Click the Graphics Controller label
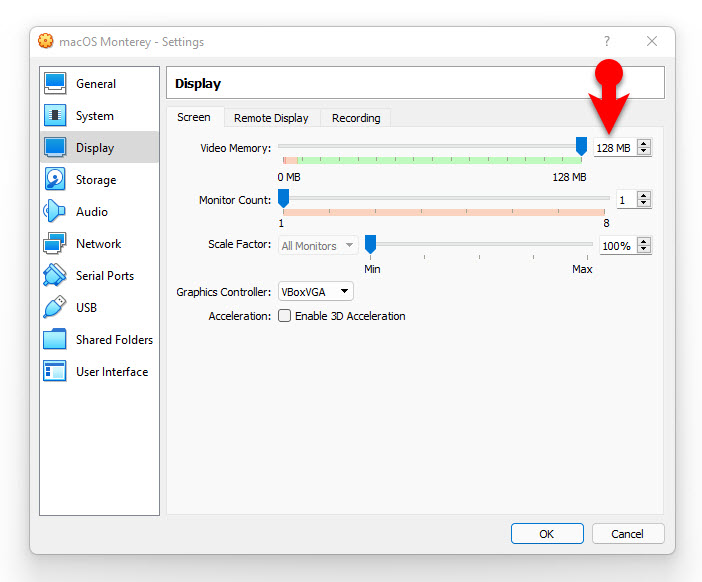Image resolution: width=702 pixels, height=582 pixels. [x=223, y=292]
